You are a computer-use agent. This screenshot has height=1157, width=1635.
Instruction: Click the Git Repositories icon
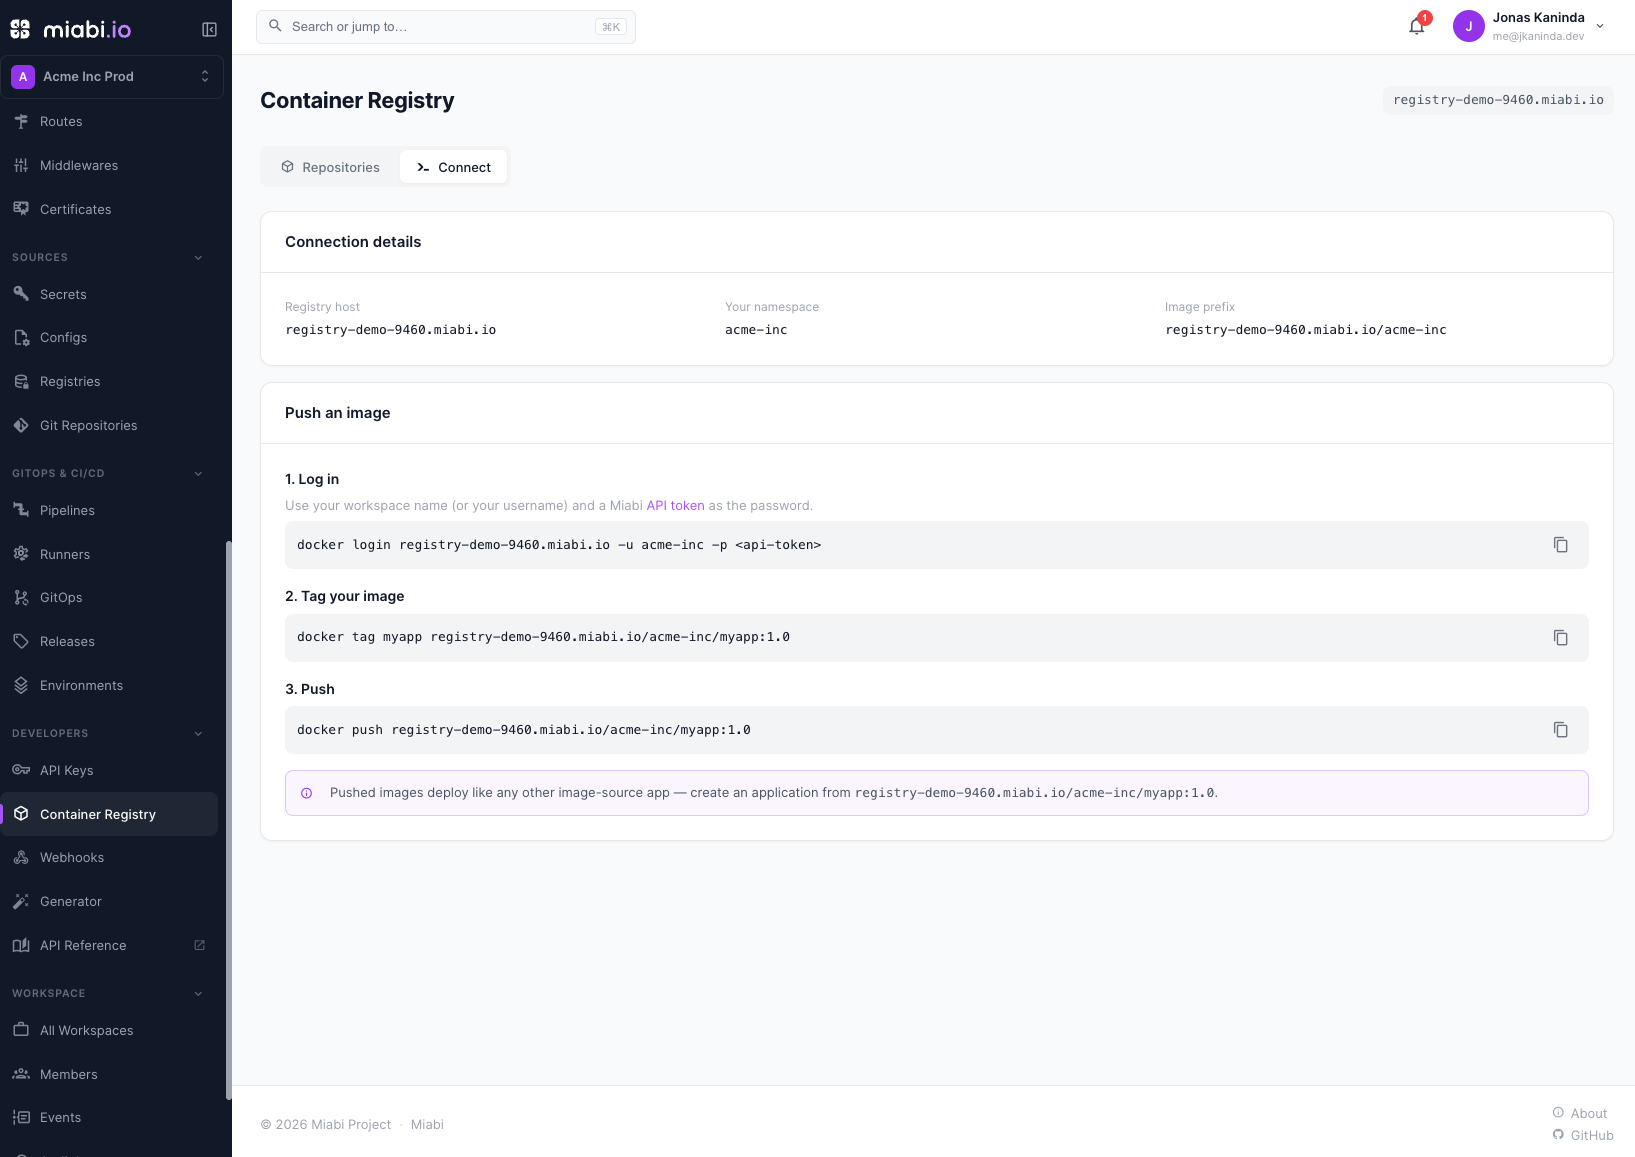click(x=21, y=425)
